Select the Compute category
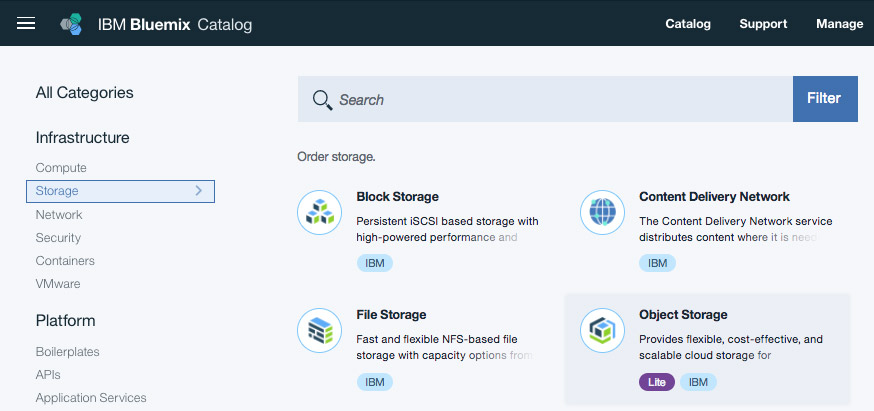This screenshot has height=411, width=874. (61, 168)
